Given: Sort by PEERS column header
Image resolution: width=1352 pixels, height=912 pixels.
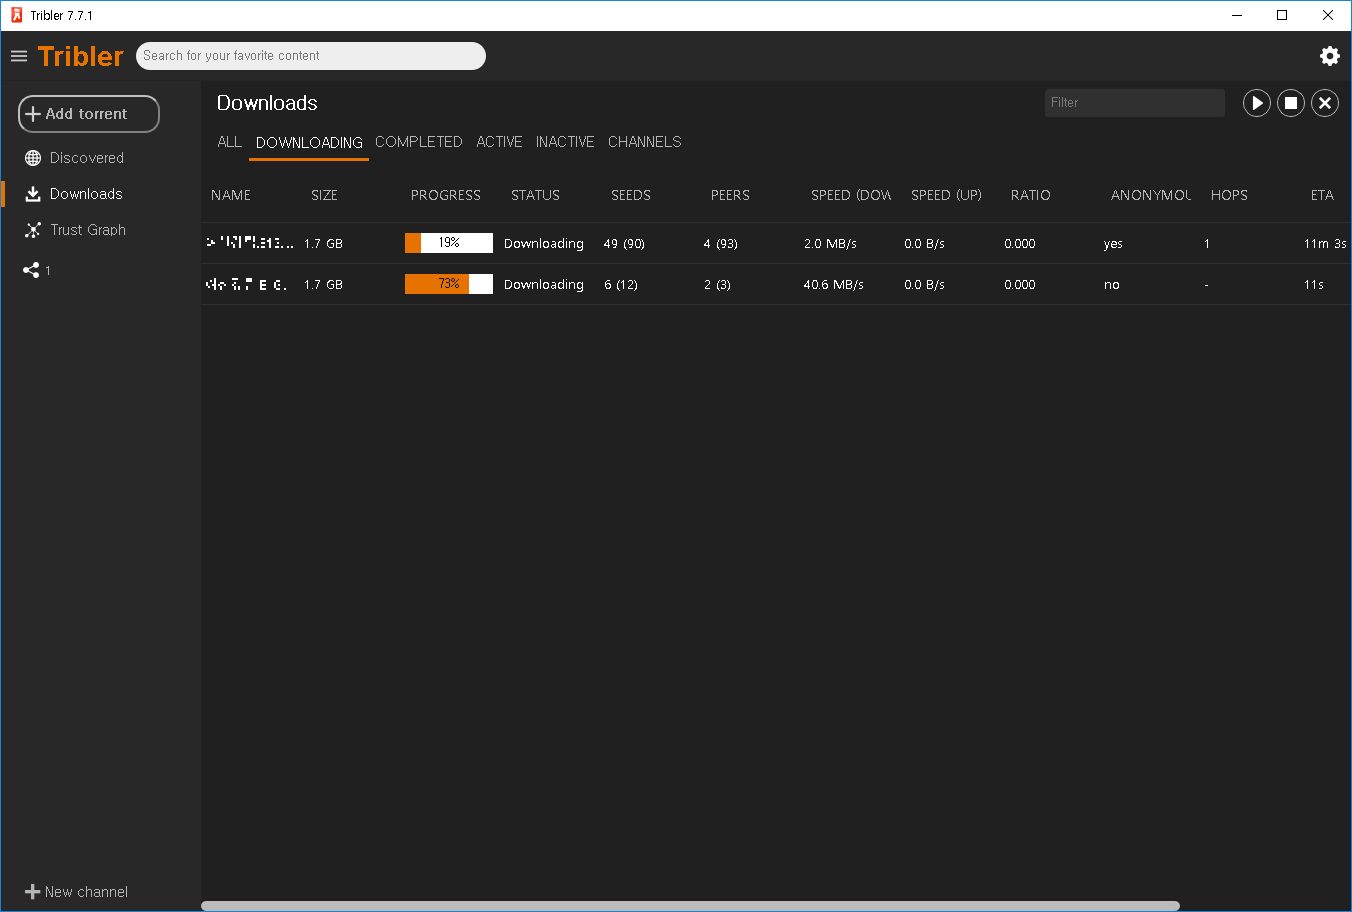Looking at the screenshot, I should point(730,195).
